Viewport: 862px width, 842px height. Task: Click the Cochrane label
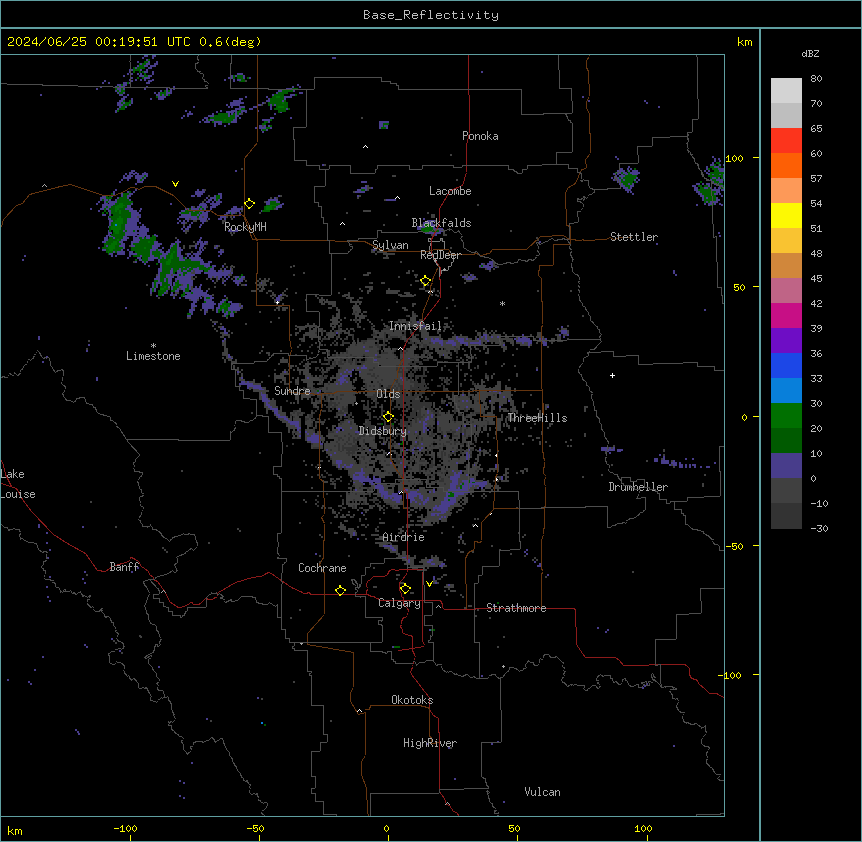(x=322, y=568)
